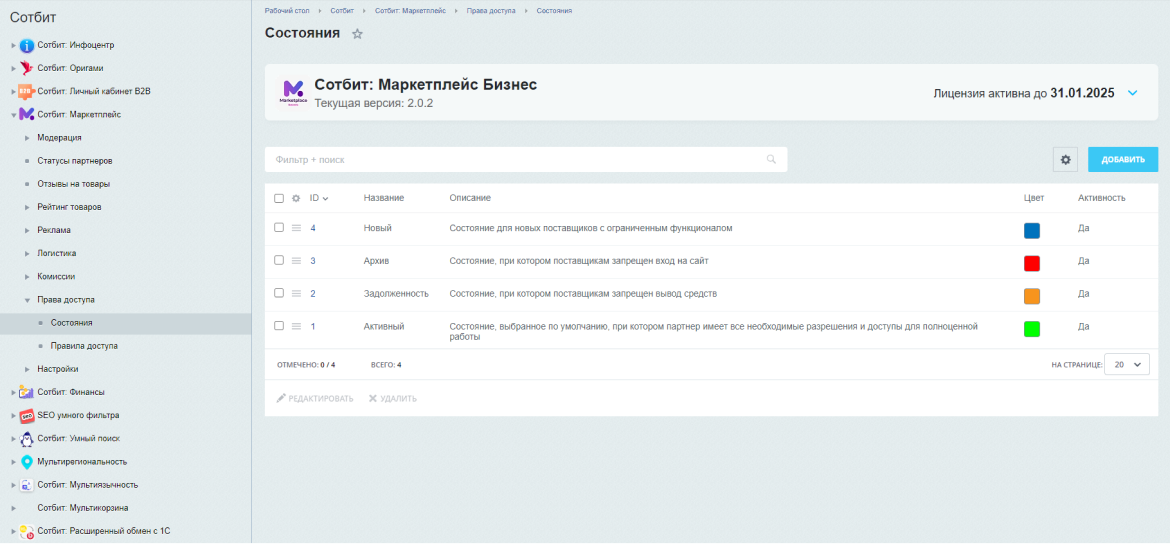Go to Рабочий стол breadcrumb
Viewport: 1170px width, 544px height.
tap(287, 10)
